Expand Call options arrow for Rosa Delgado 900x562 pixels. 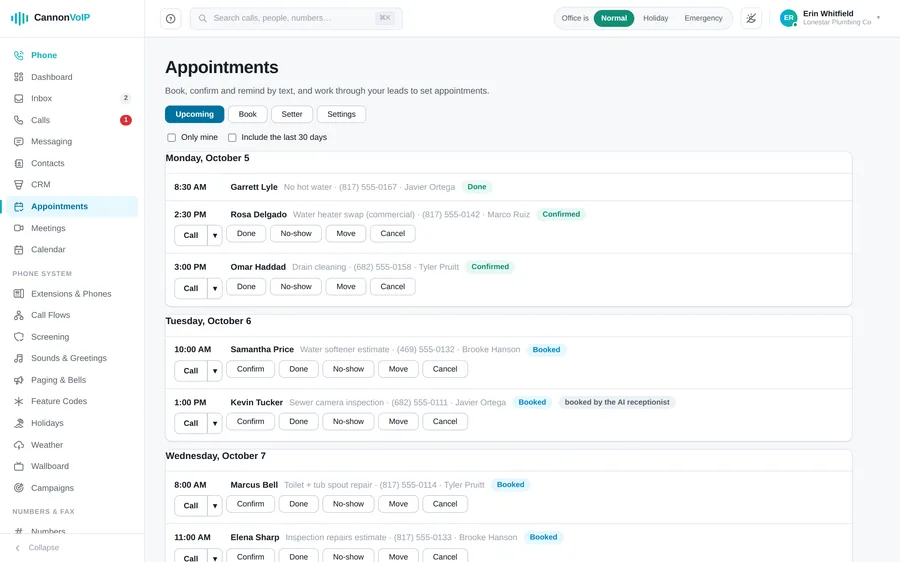215,235
